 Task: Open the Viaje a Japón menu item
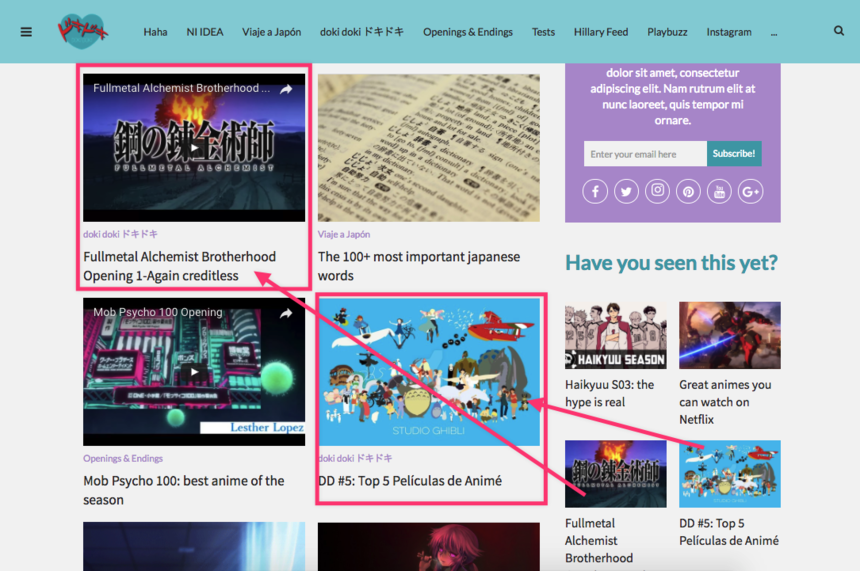click(x=271, y=32)
